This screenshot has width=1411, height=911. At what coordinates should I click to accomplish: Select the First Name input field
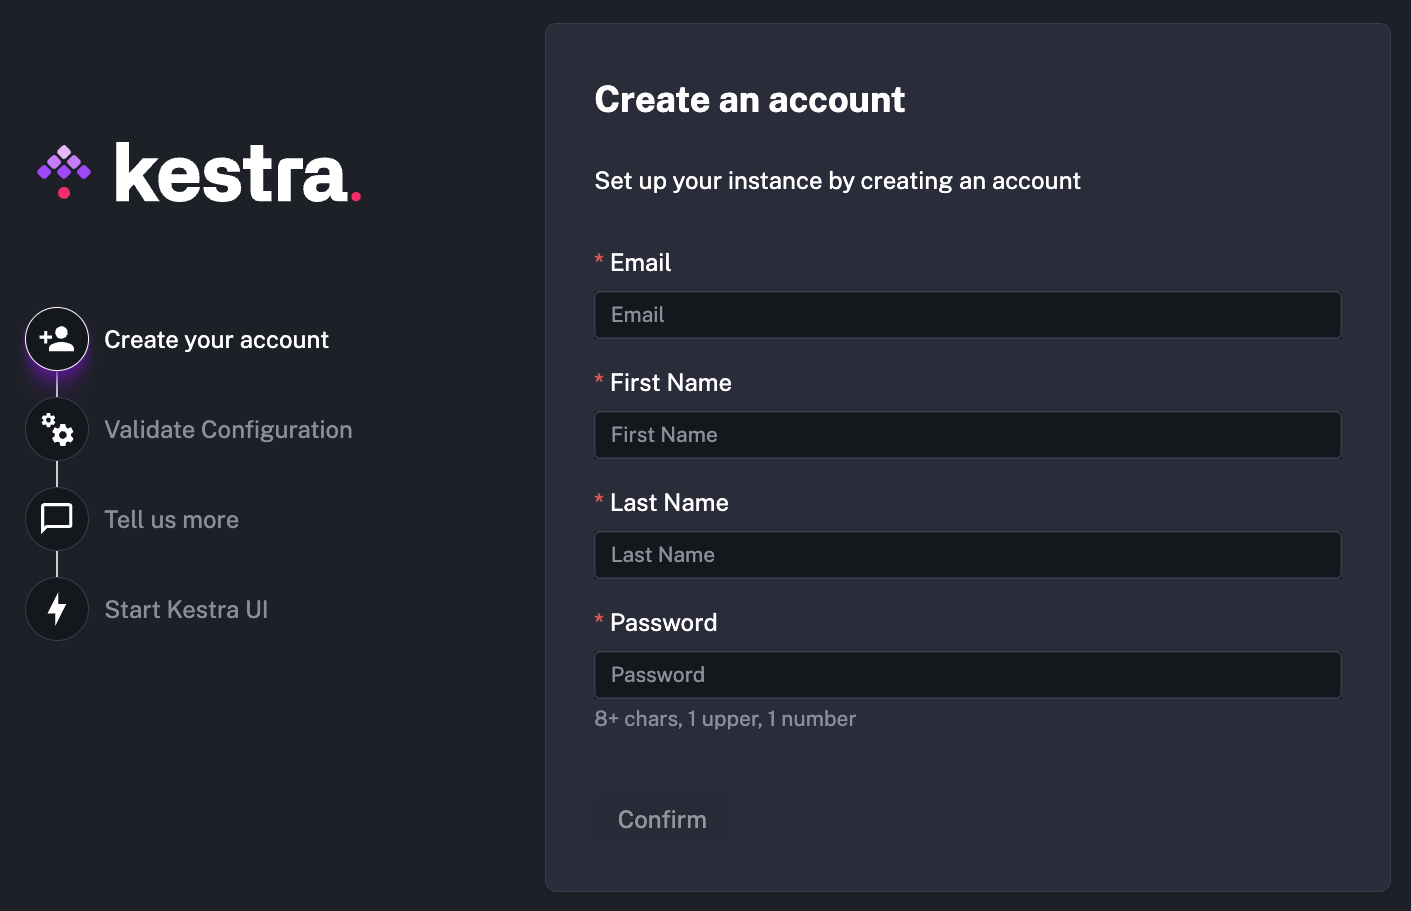coord(967,434)
